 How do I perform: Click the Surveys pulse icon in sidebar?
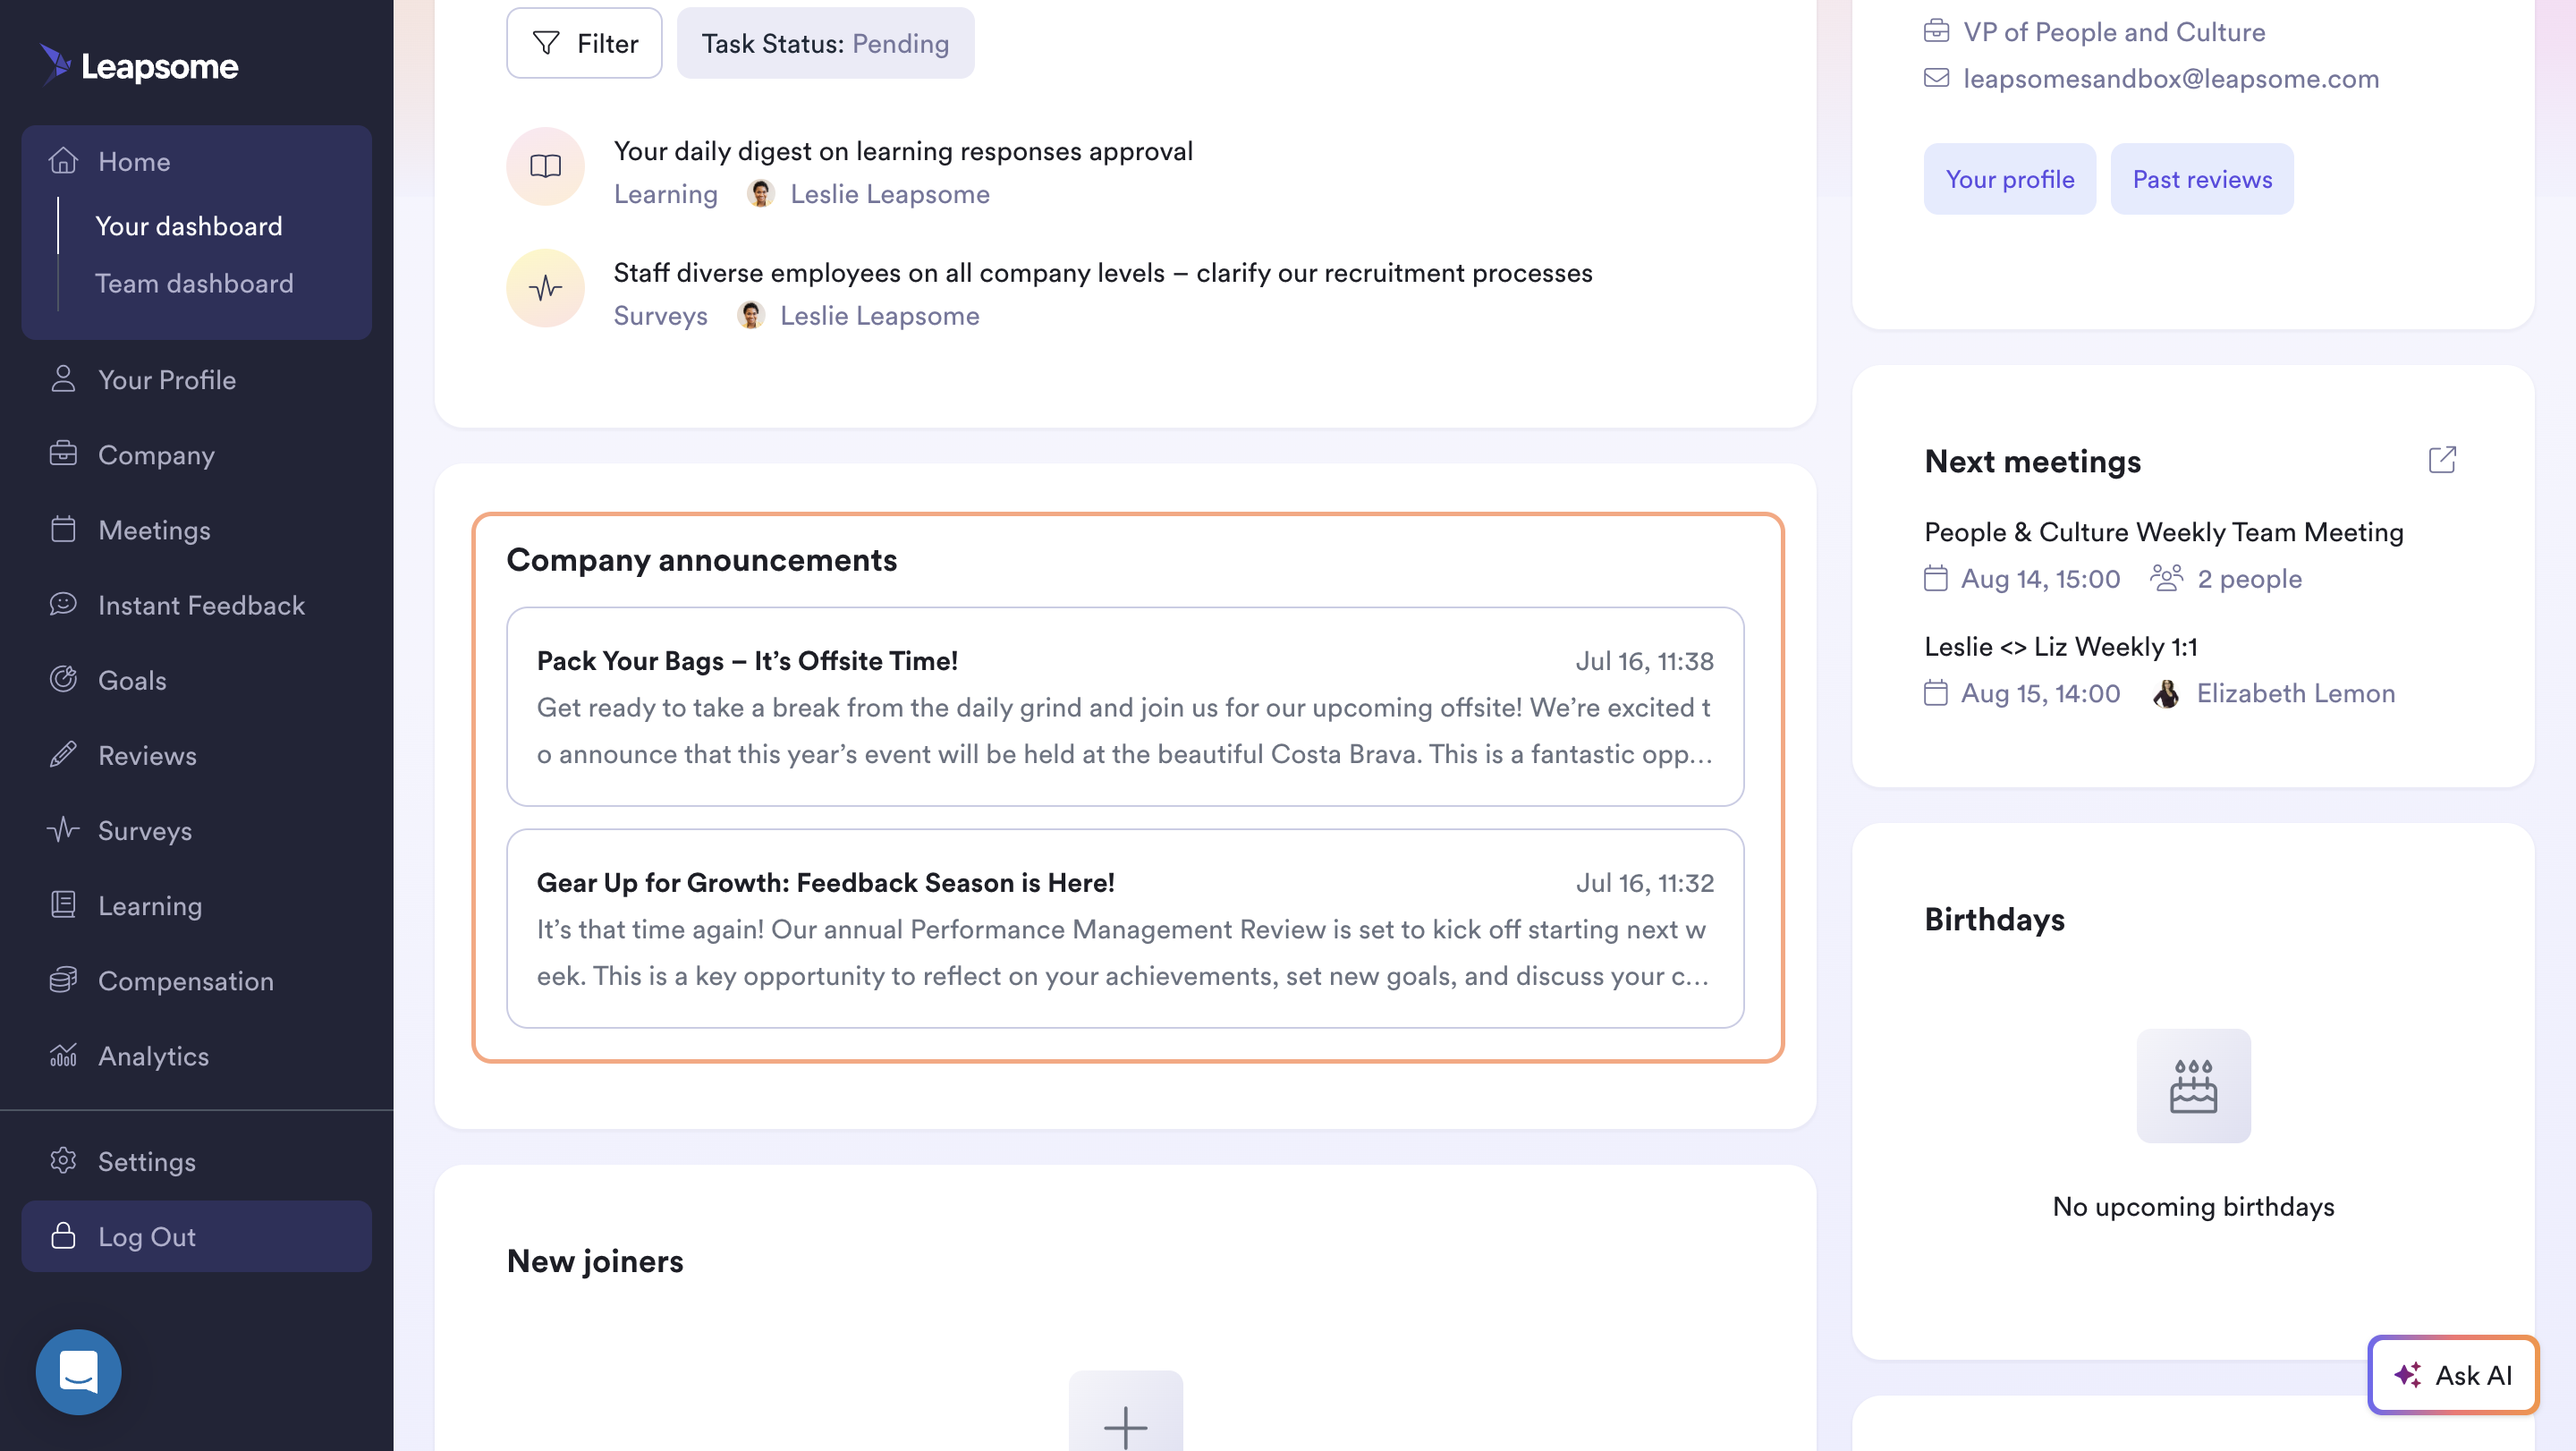click(63, 830)
